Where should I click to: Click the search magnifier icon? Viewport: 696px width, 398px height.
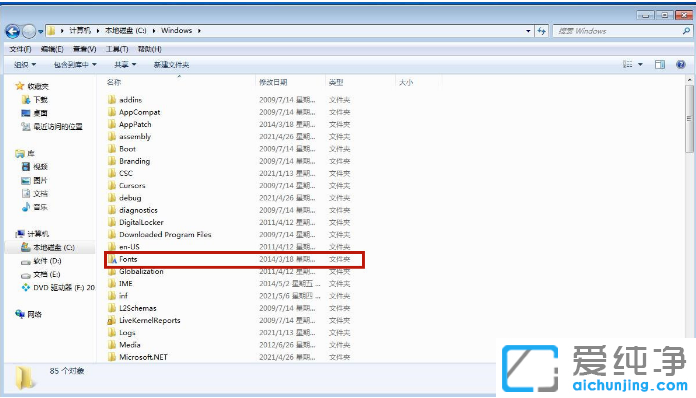(686, 31)
